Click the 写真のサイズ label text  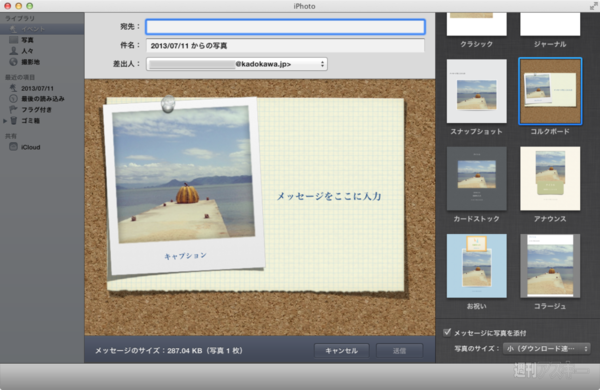pyautogui.click(x=477, y=349)
